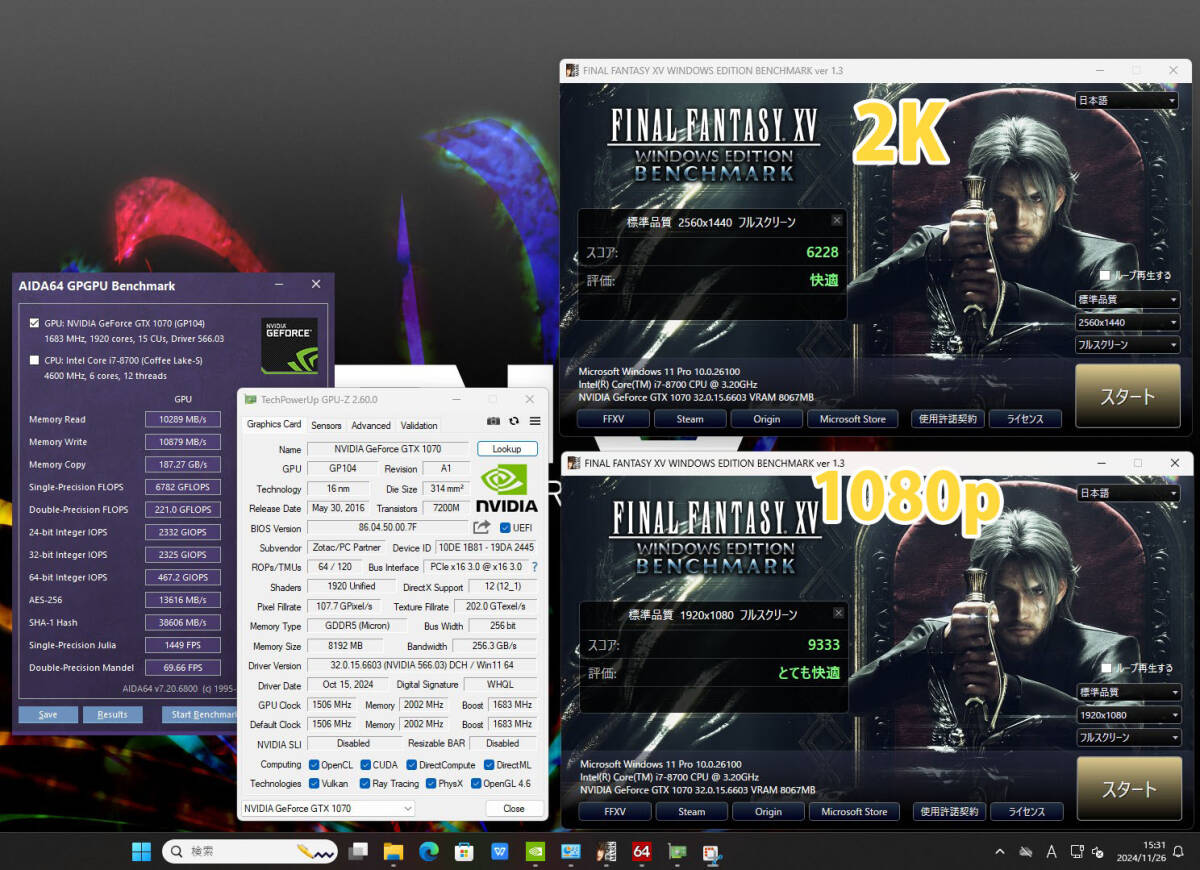Click the Lookup button in GPU-Z
Screen dimensions: 1200x870
(x=507, y=449)
